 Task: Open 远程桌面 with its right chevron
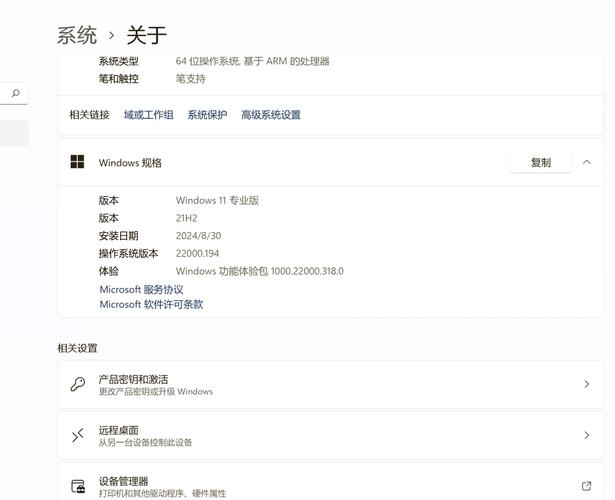click(587, 435)
